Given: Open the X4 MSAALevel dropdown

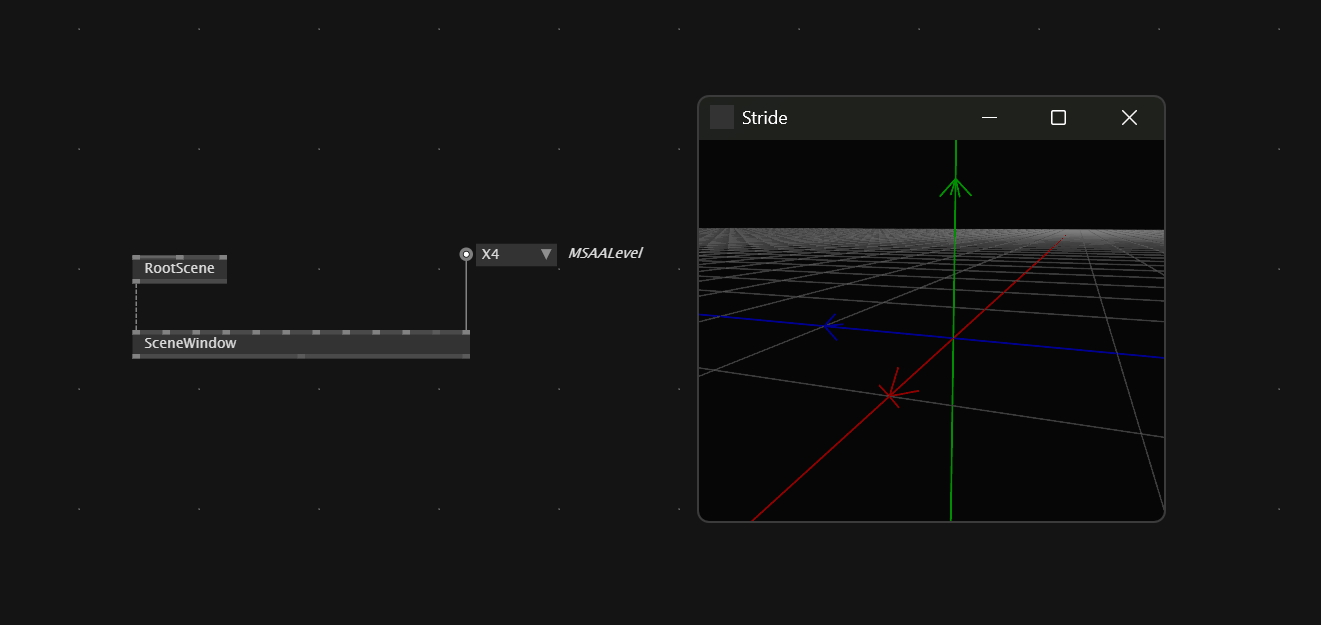Looking at the screenshot, I should click(516, 255).
